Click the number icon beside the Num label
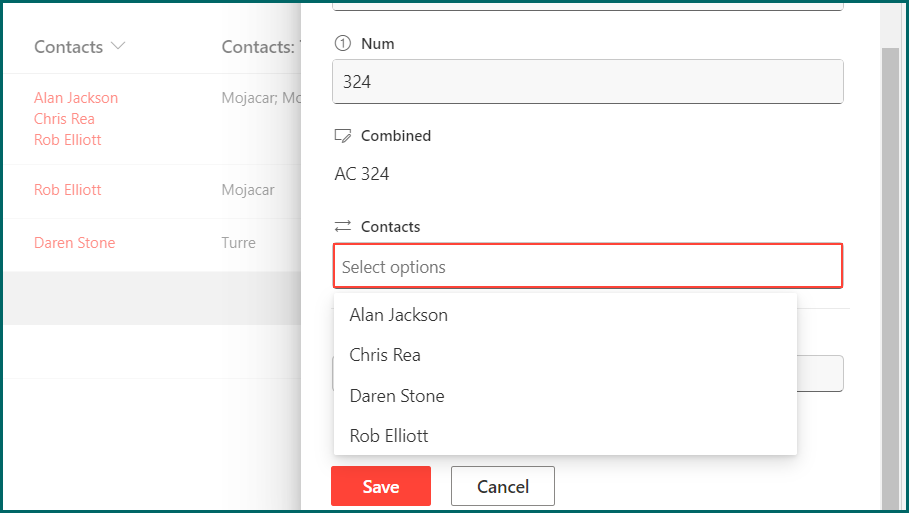This screenshot has width=909, height=513. point(342,44)
